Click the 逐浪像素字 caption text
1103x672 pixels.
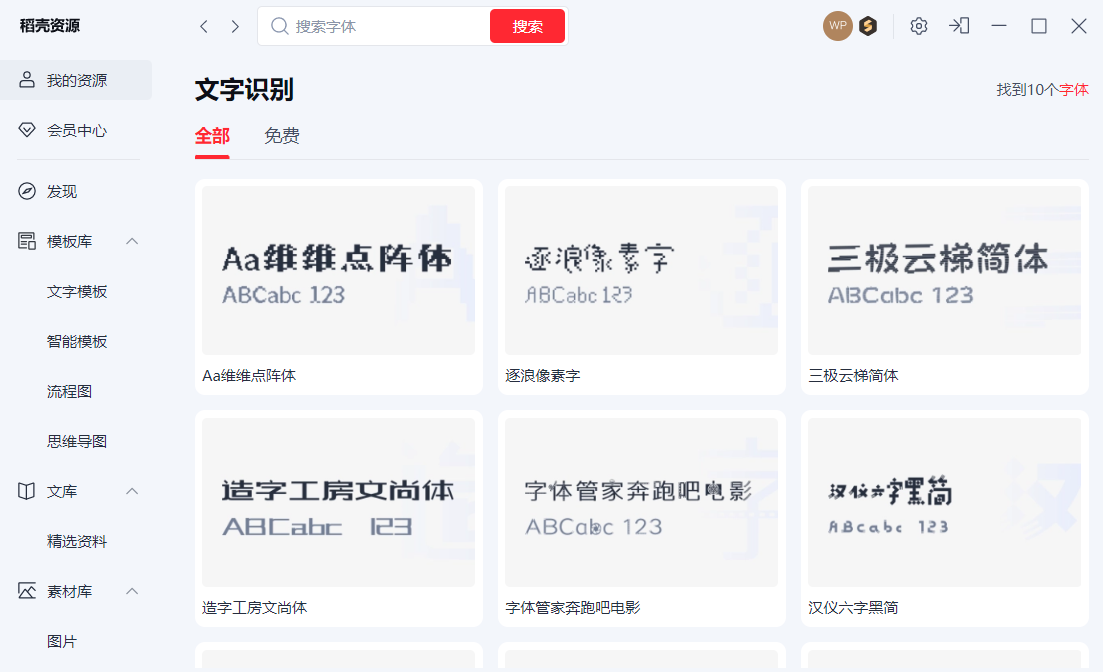(542, 376)
